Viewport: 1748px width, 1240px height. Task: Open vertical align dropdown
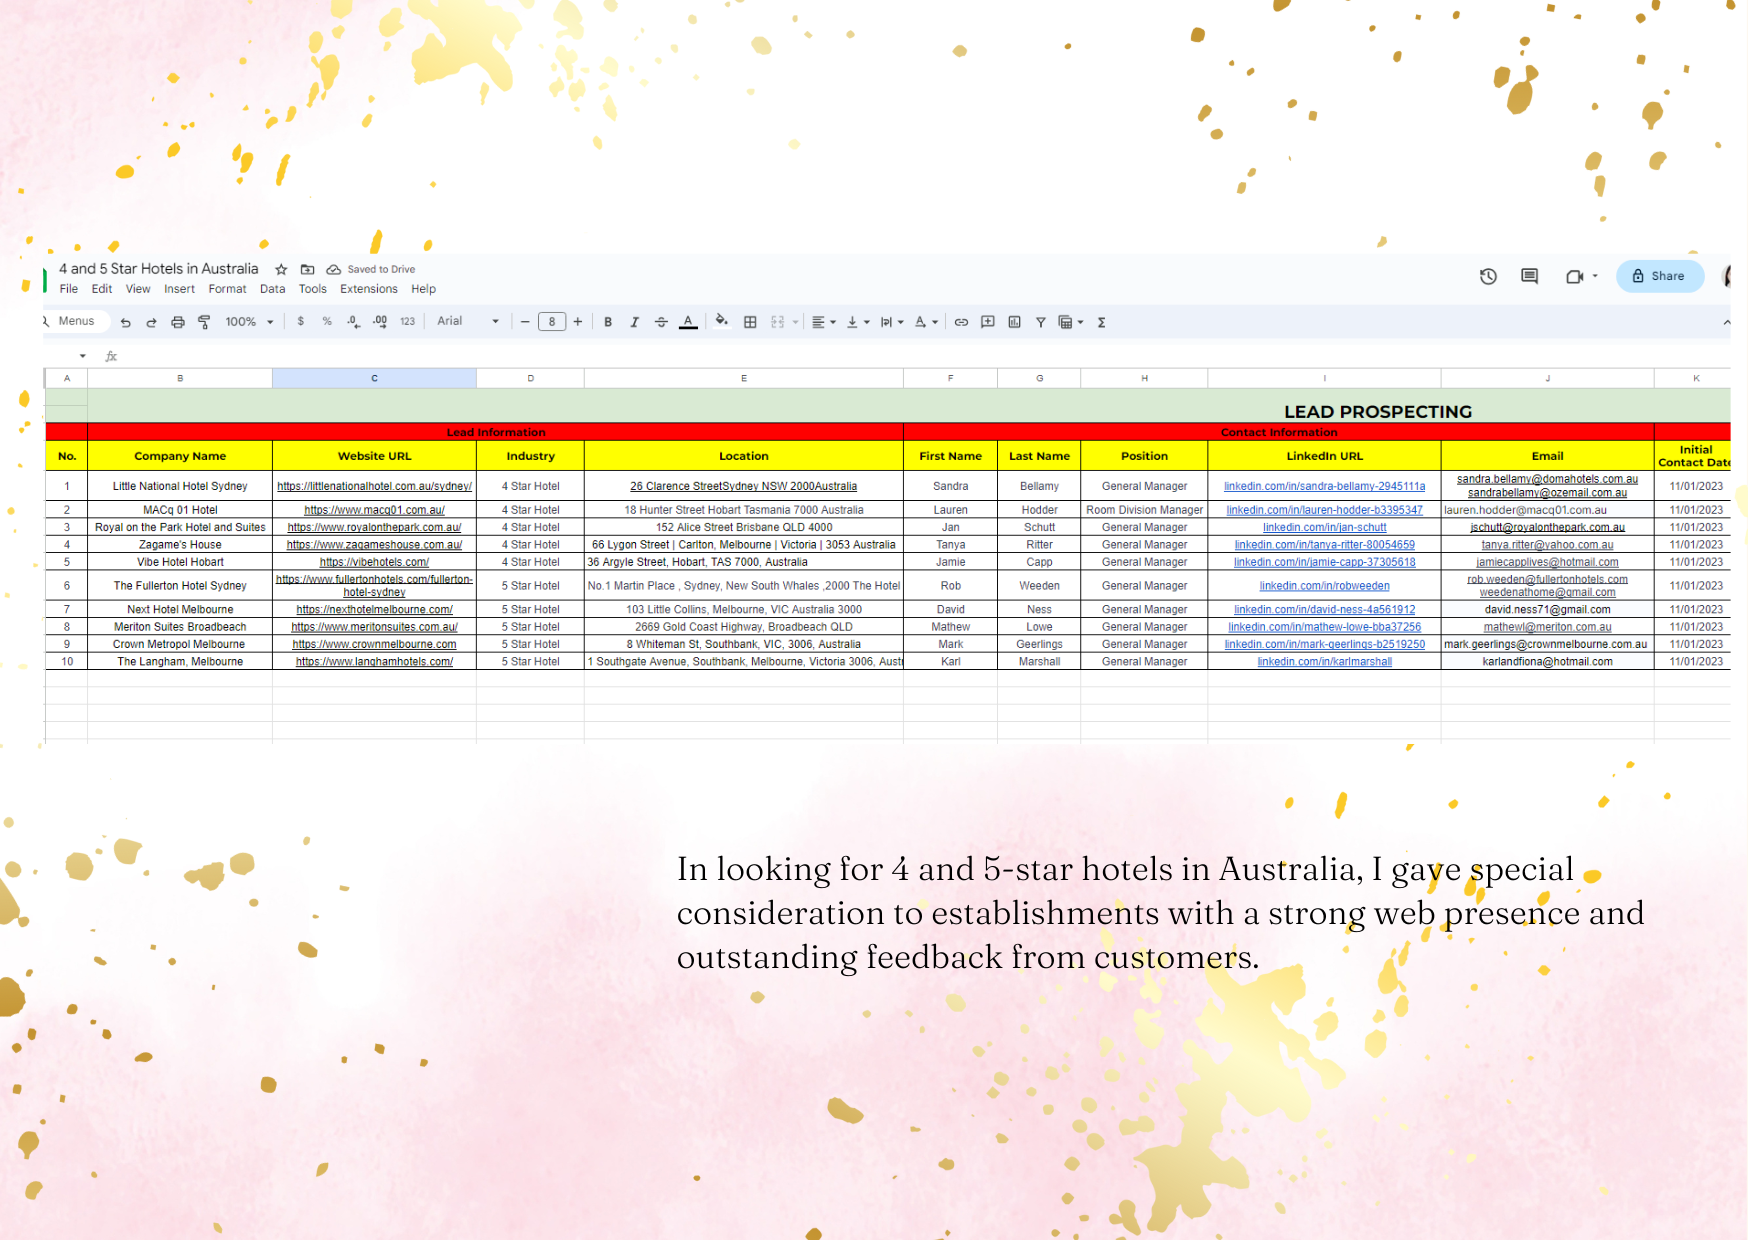[858, 322]
